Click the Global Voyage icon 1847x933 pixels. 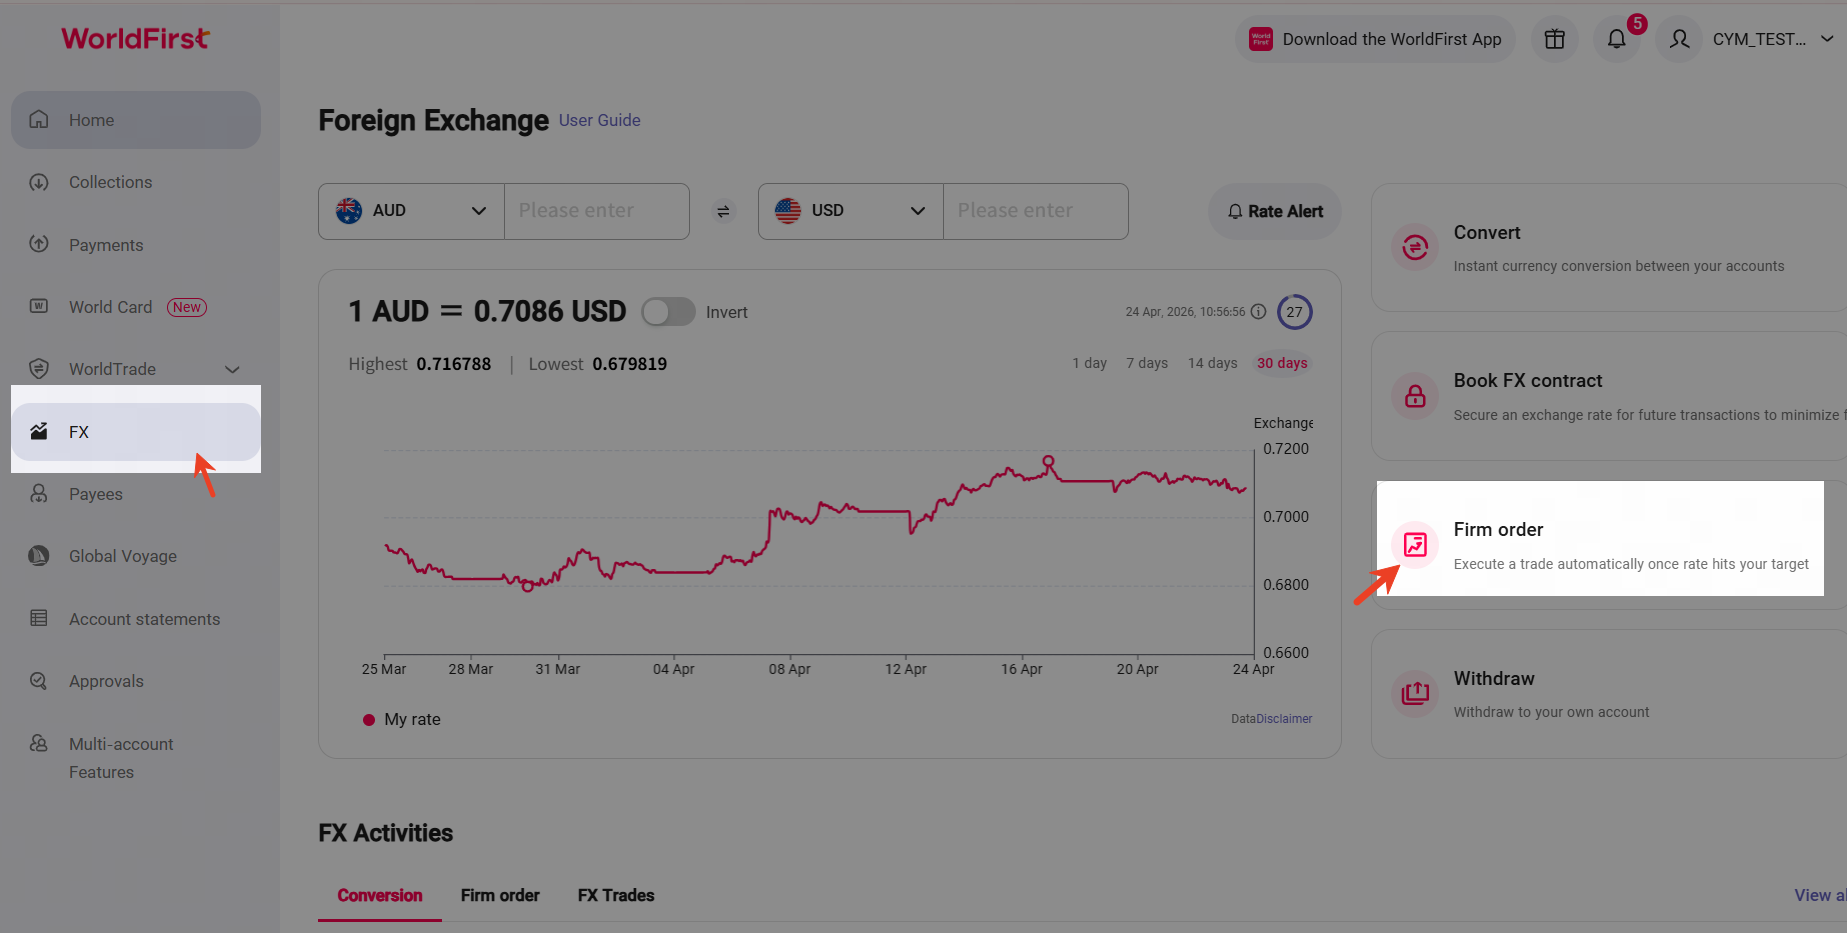coord(39,556)
